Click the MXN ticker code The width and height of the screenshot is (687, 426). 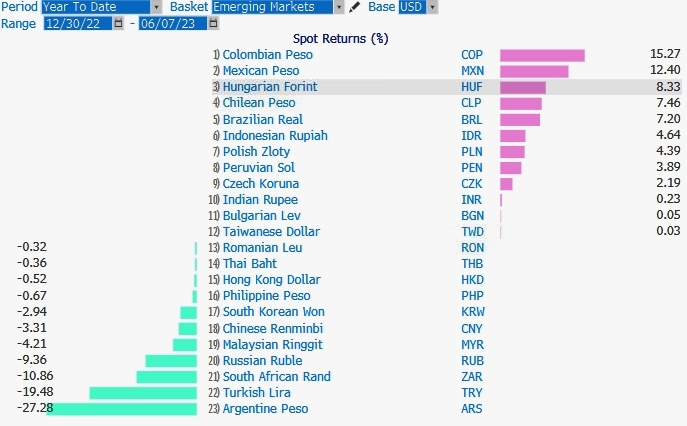click(472, 71)
